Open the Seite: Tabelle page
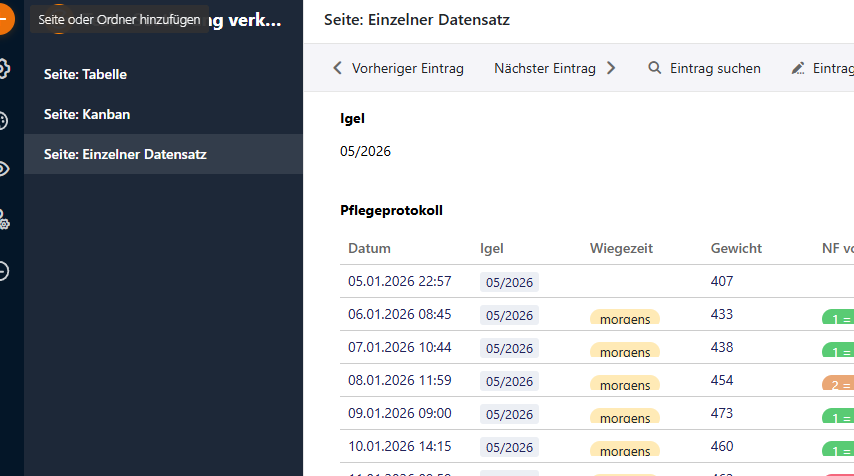Viewport: 854px width, 476px height. (x=85, y=74)
